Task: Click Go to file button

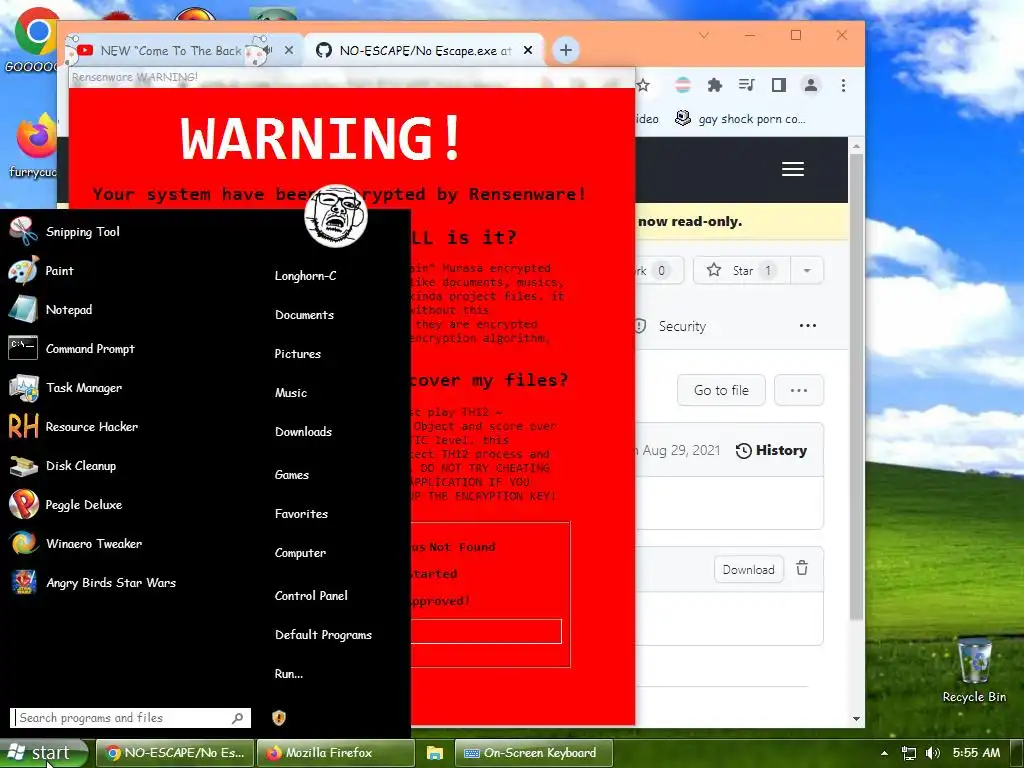Action: (x=721, y=391)
